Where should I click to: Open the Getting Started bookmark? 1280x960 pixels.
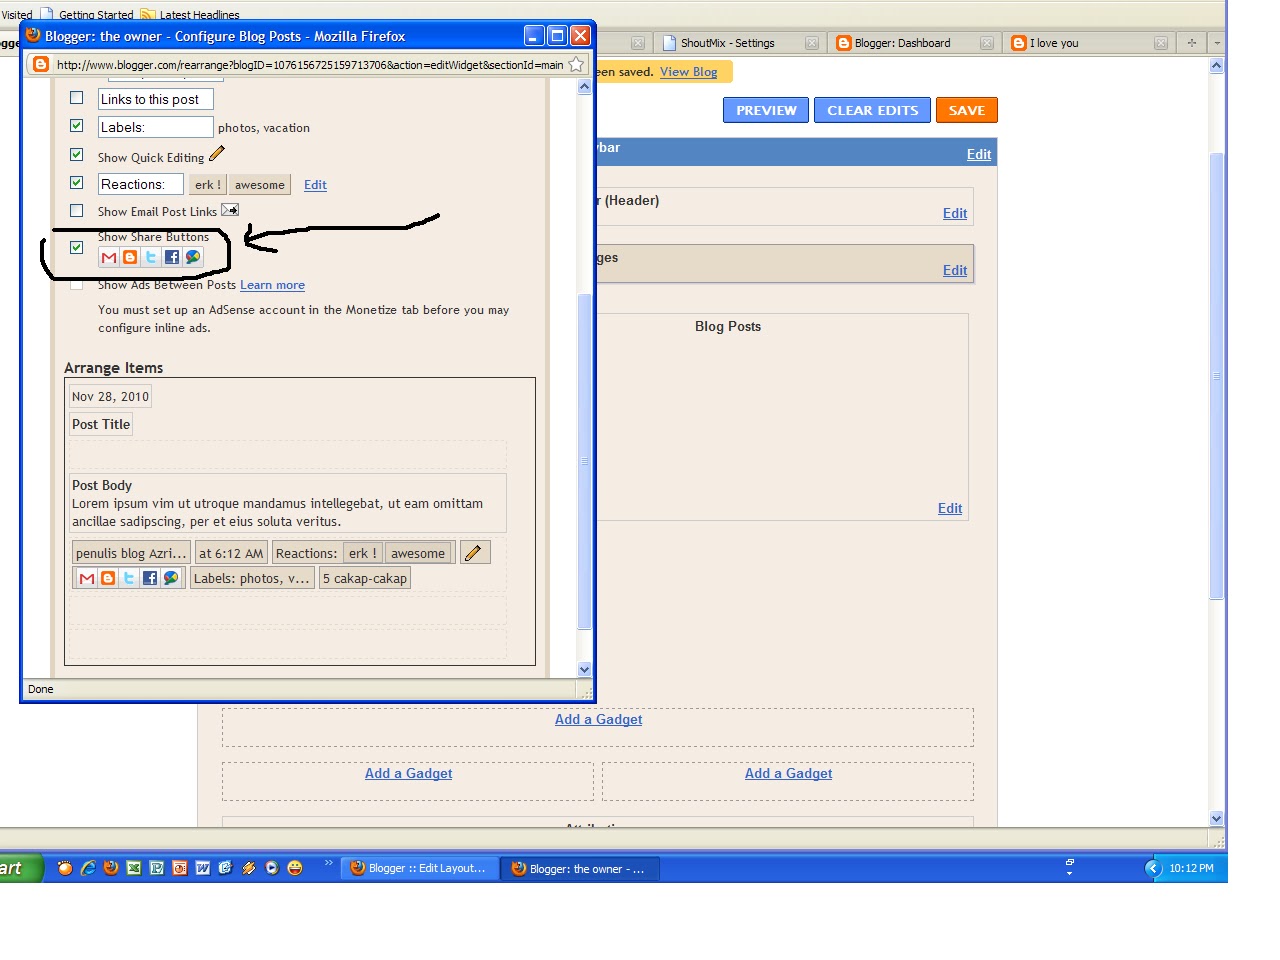tap(87, 15)
